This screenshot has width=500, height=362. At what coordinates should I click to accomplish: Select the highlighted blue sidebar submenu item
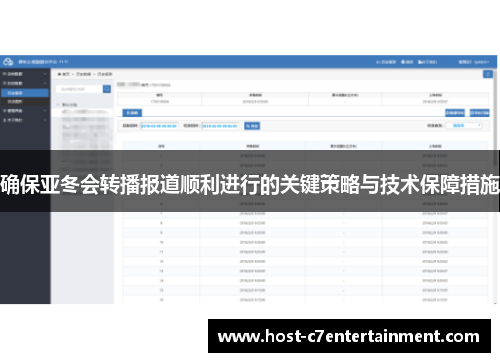click(x=25, y=93)
